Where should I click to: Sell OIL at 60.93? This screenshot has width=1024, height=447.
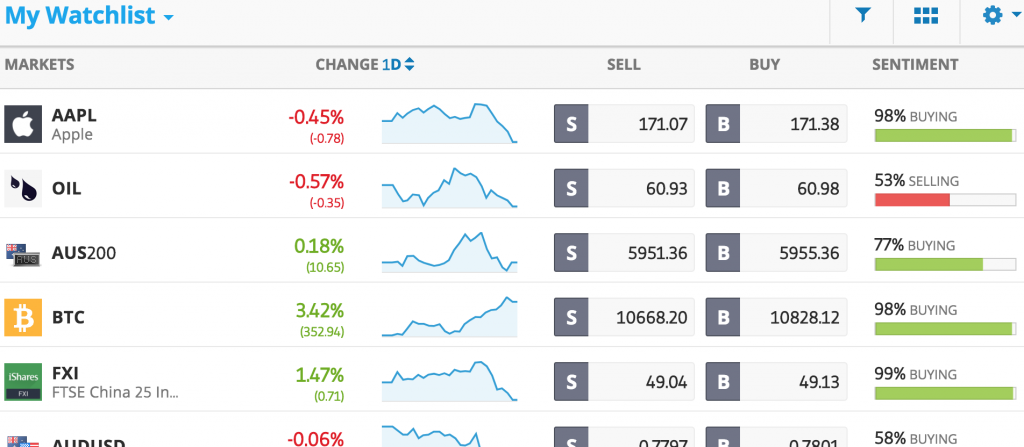(x=624, y=188)
